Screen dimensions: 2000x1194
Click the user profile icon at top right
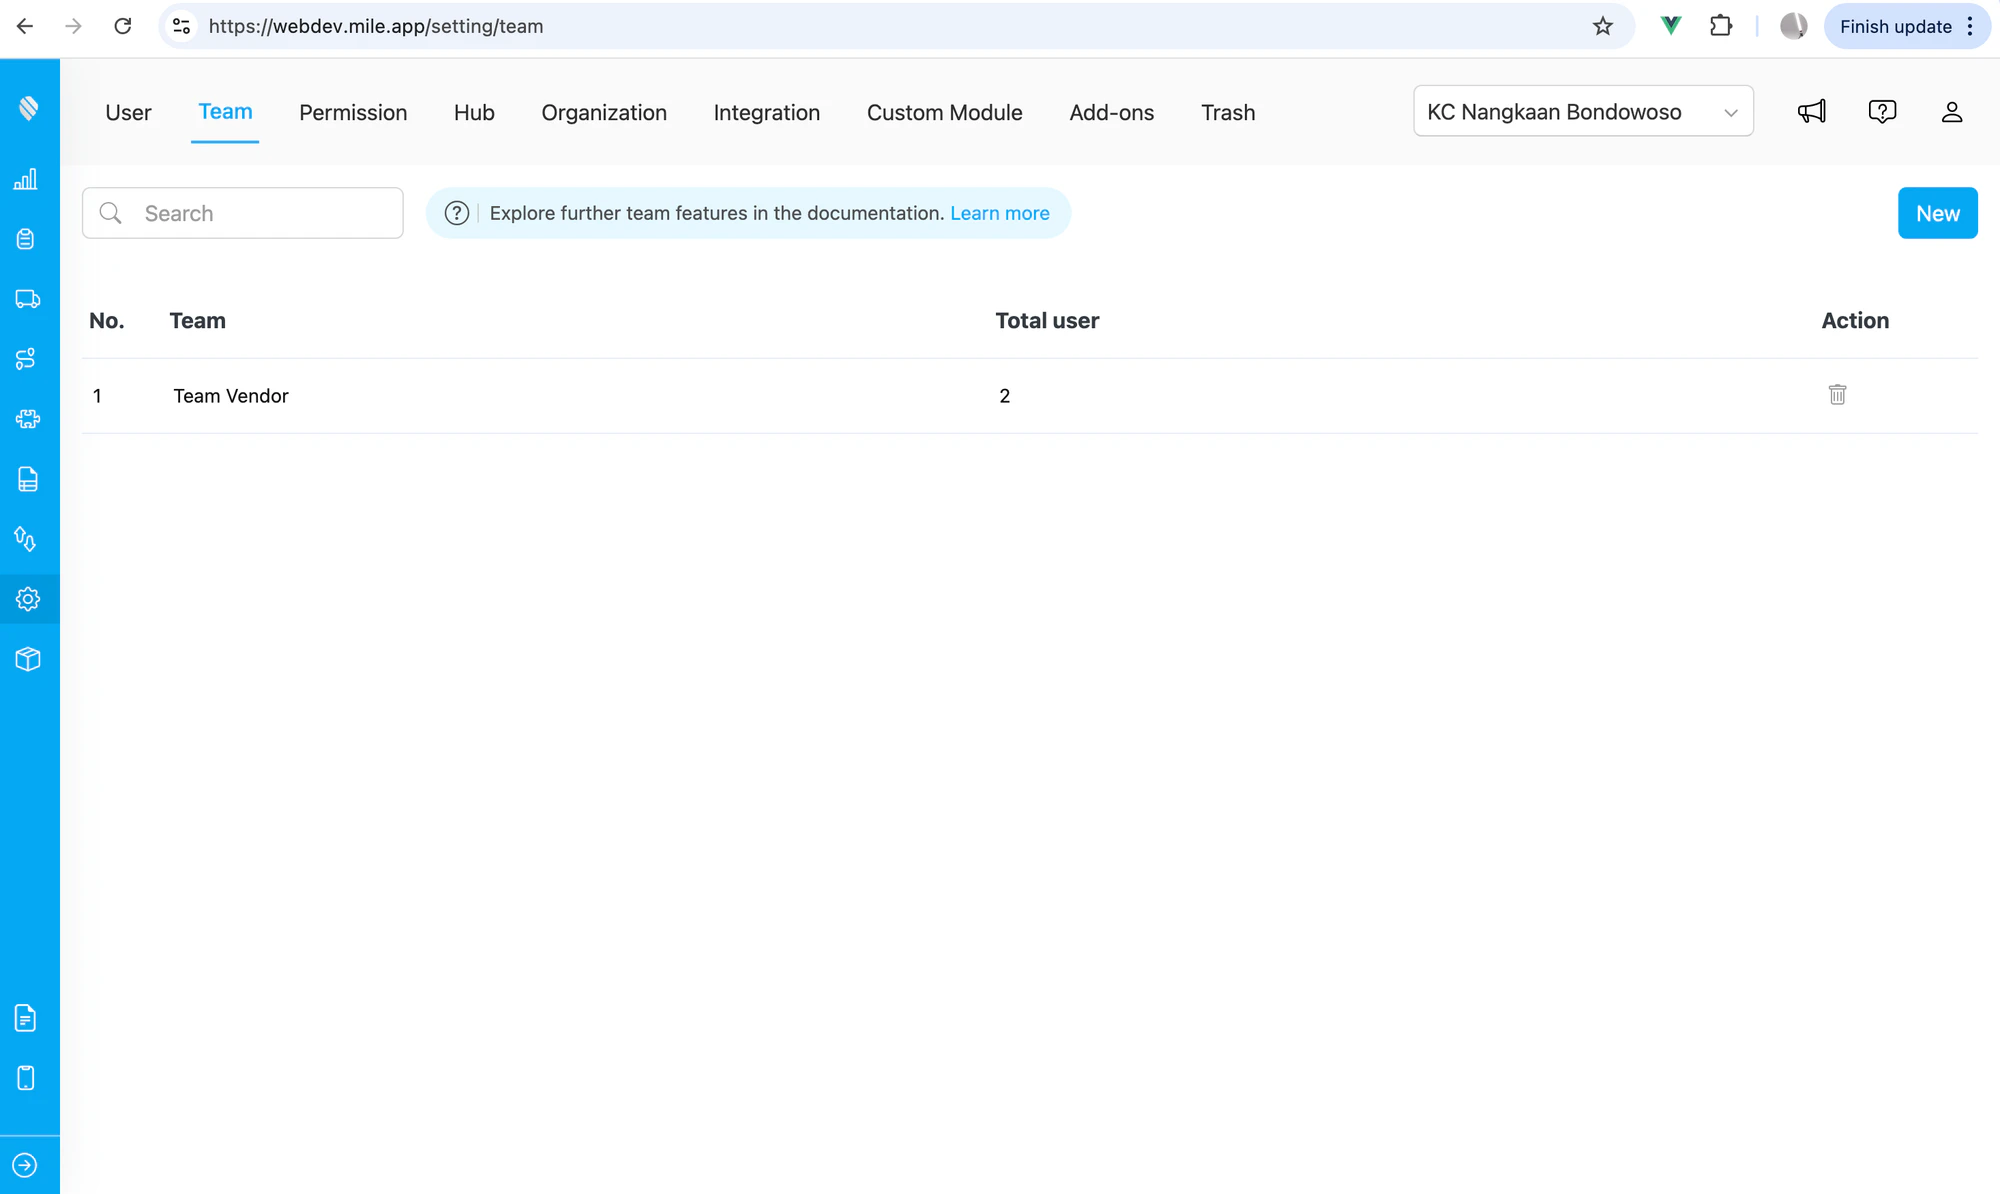(x=1952, y=111)
